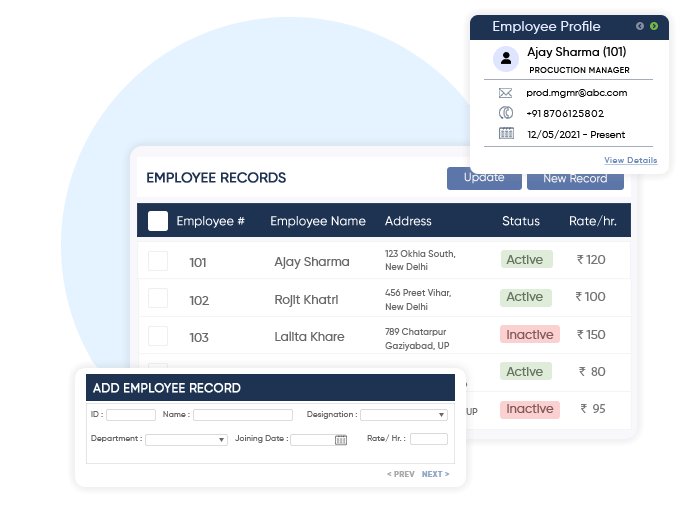The image size is (688, 509).
Task: Select the name Lalita Khare in the table
Action: click(309, 337)
